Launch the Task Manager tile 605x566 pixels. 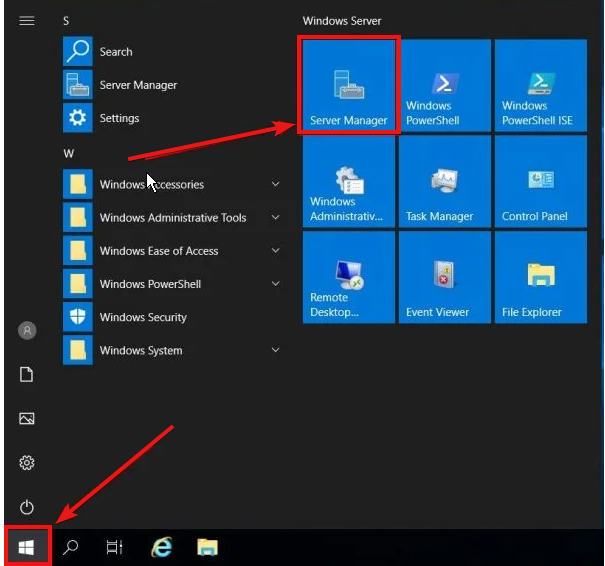(x=443, y=182)
